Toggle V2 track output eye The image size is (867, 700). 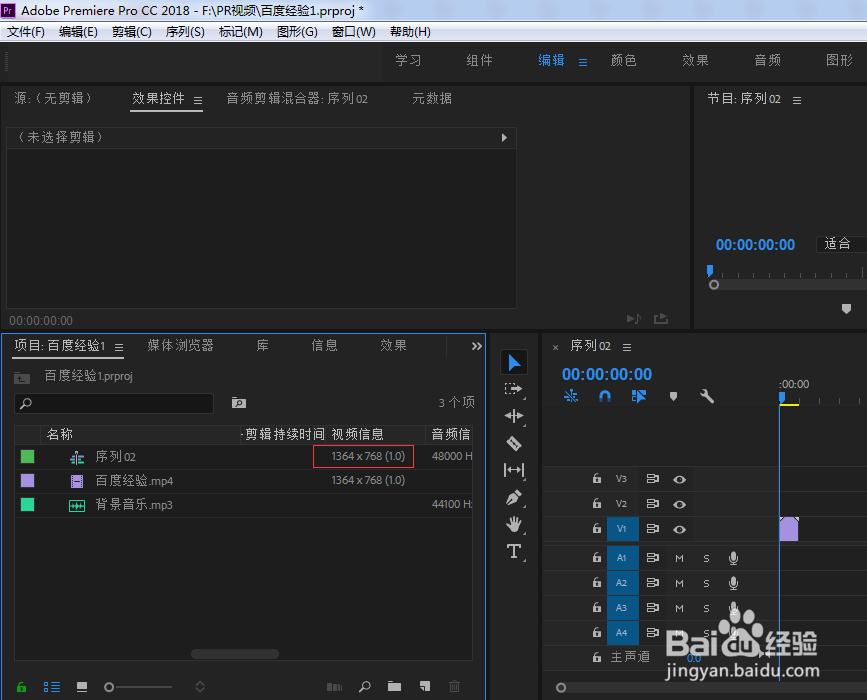pos(680,504)
